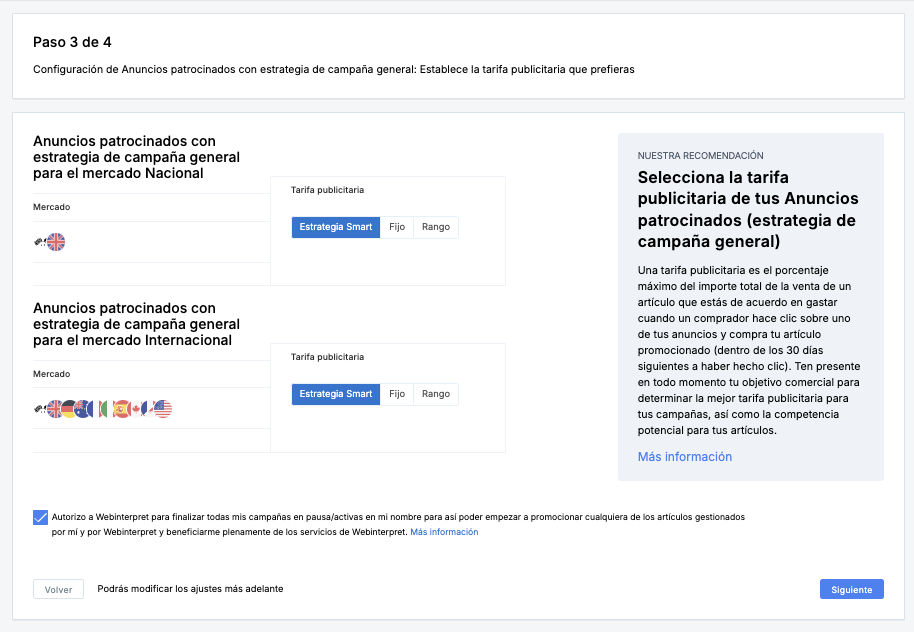Viewport: 914px width, 632px height.
Task: Click the German flag in the Internacional market
Action: click(70, 409)
